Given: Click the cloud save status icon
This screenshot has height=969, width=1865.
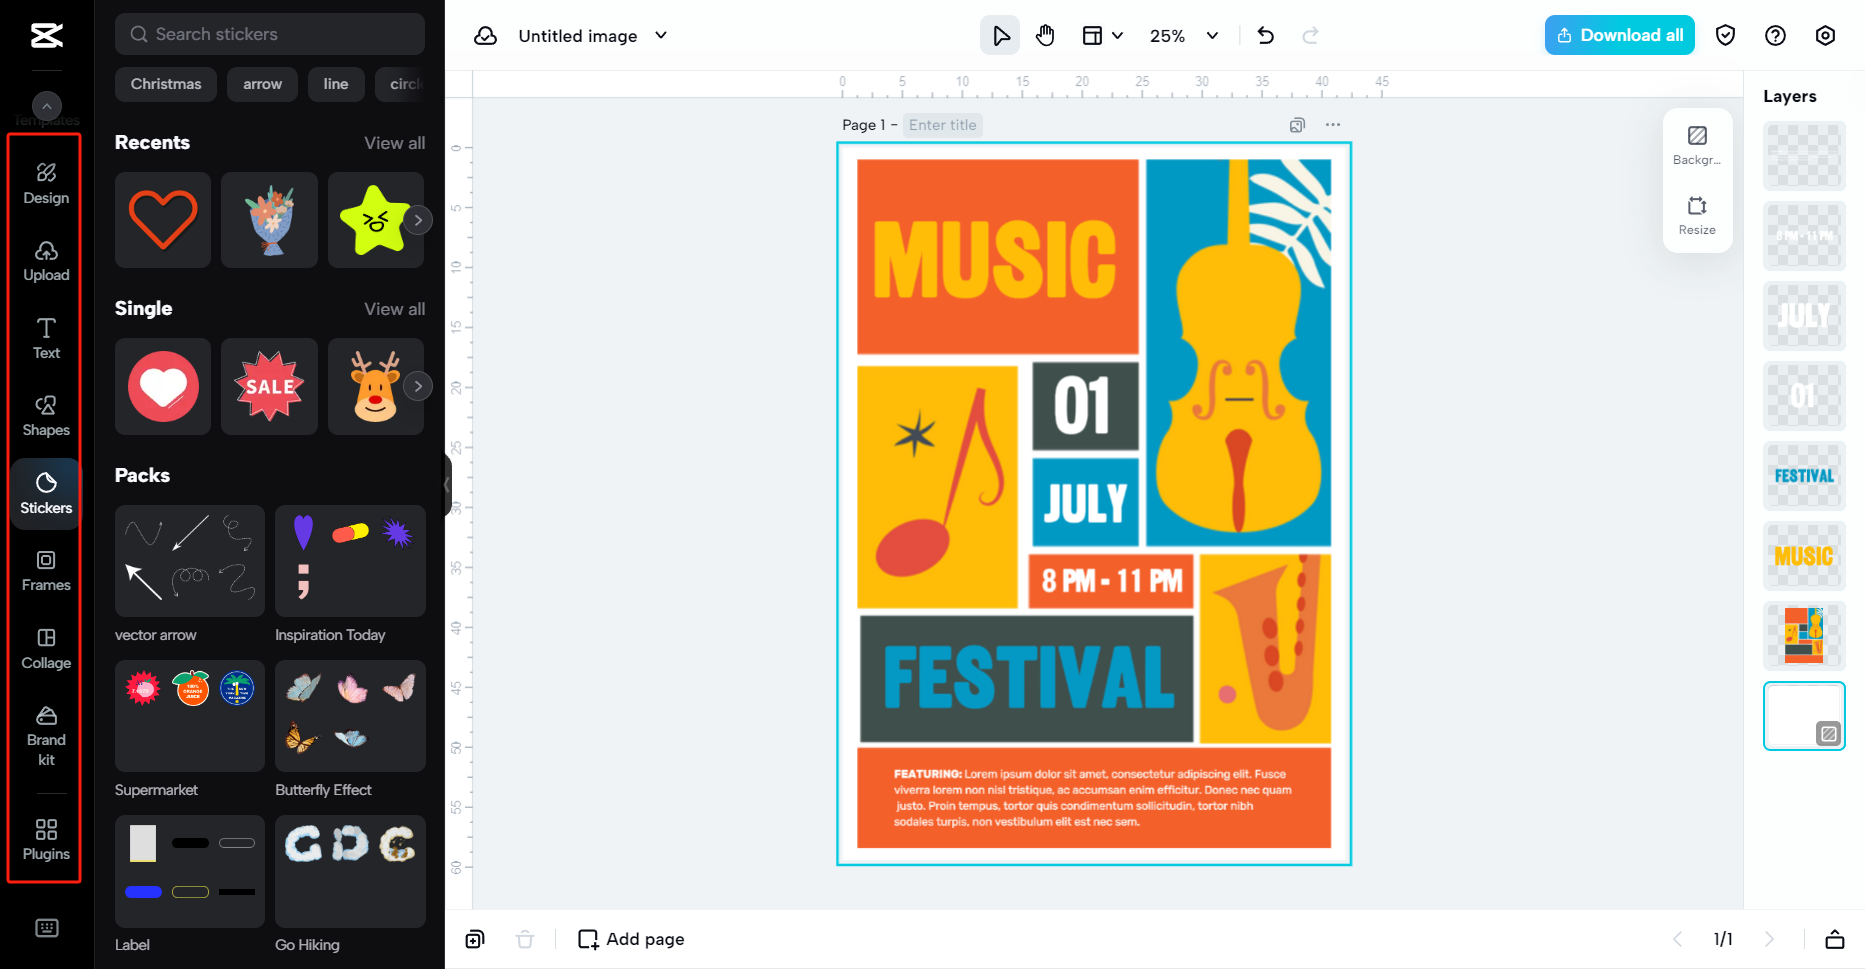Looking at the screenshot, I should (x=485, y=36).
